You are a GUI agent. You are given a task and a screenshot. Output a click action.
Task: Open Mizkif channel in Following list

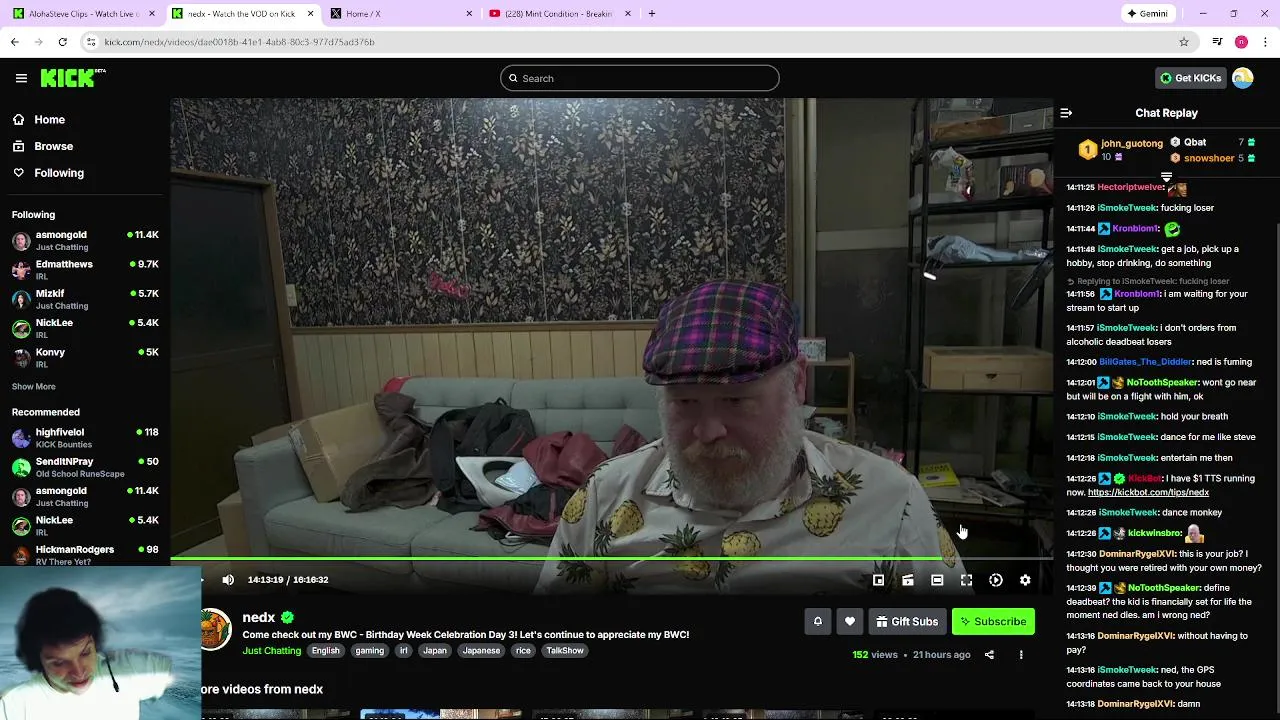85,300
